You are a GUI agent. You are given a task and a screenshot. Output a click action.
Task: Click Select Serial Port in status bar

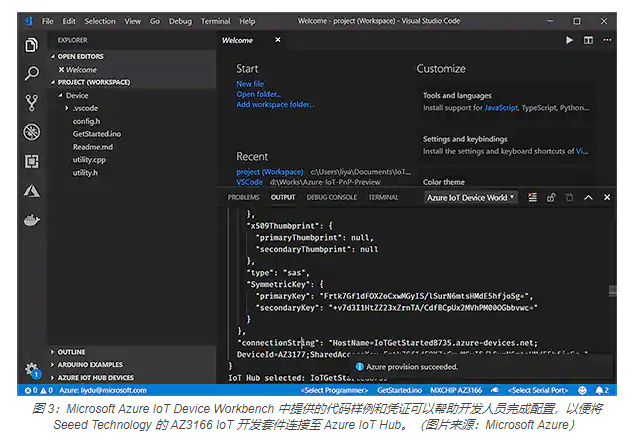(538, 391)
